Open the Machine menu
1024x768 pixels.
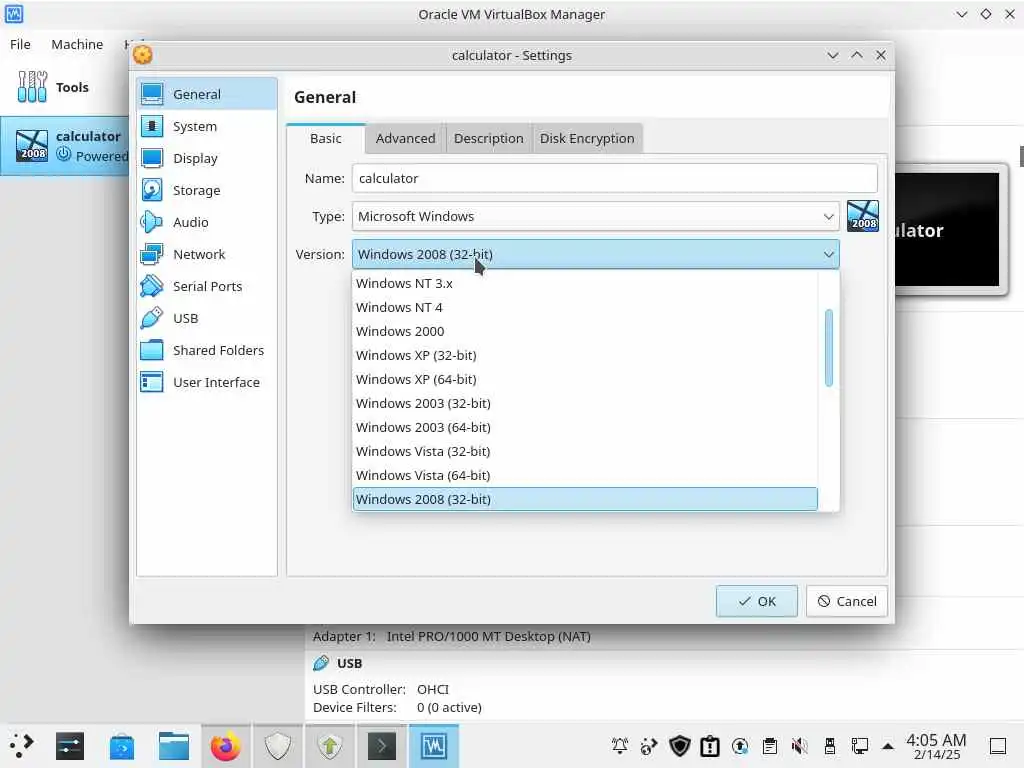coord(77,44)
